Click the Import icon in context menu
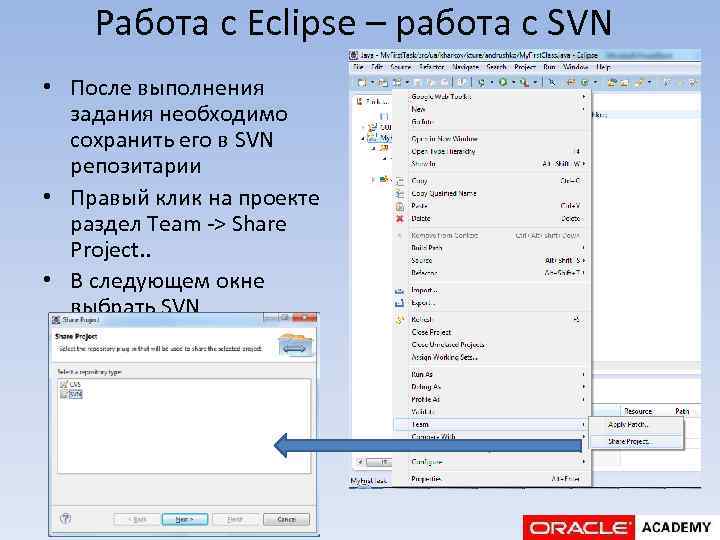The height and width of the screenshot is (540, 720). pos(400,290)
